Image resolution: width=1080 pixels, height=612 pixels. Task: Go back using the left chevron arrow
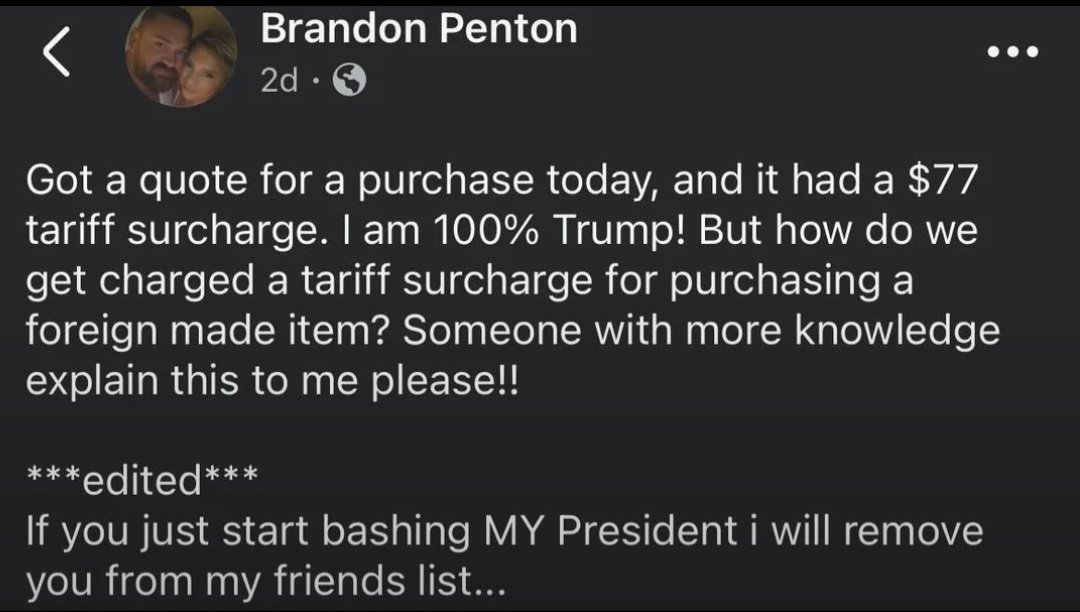tap(56, 52)
